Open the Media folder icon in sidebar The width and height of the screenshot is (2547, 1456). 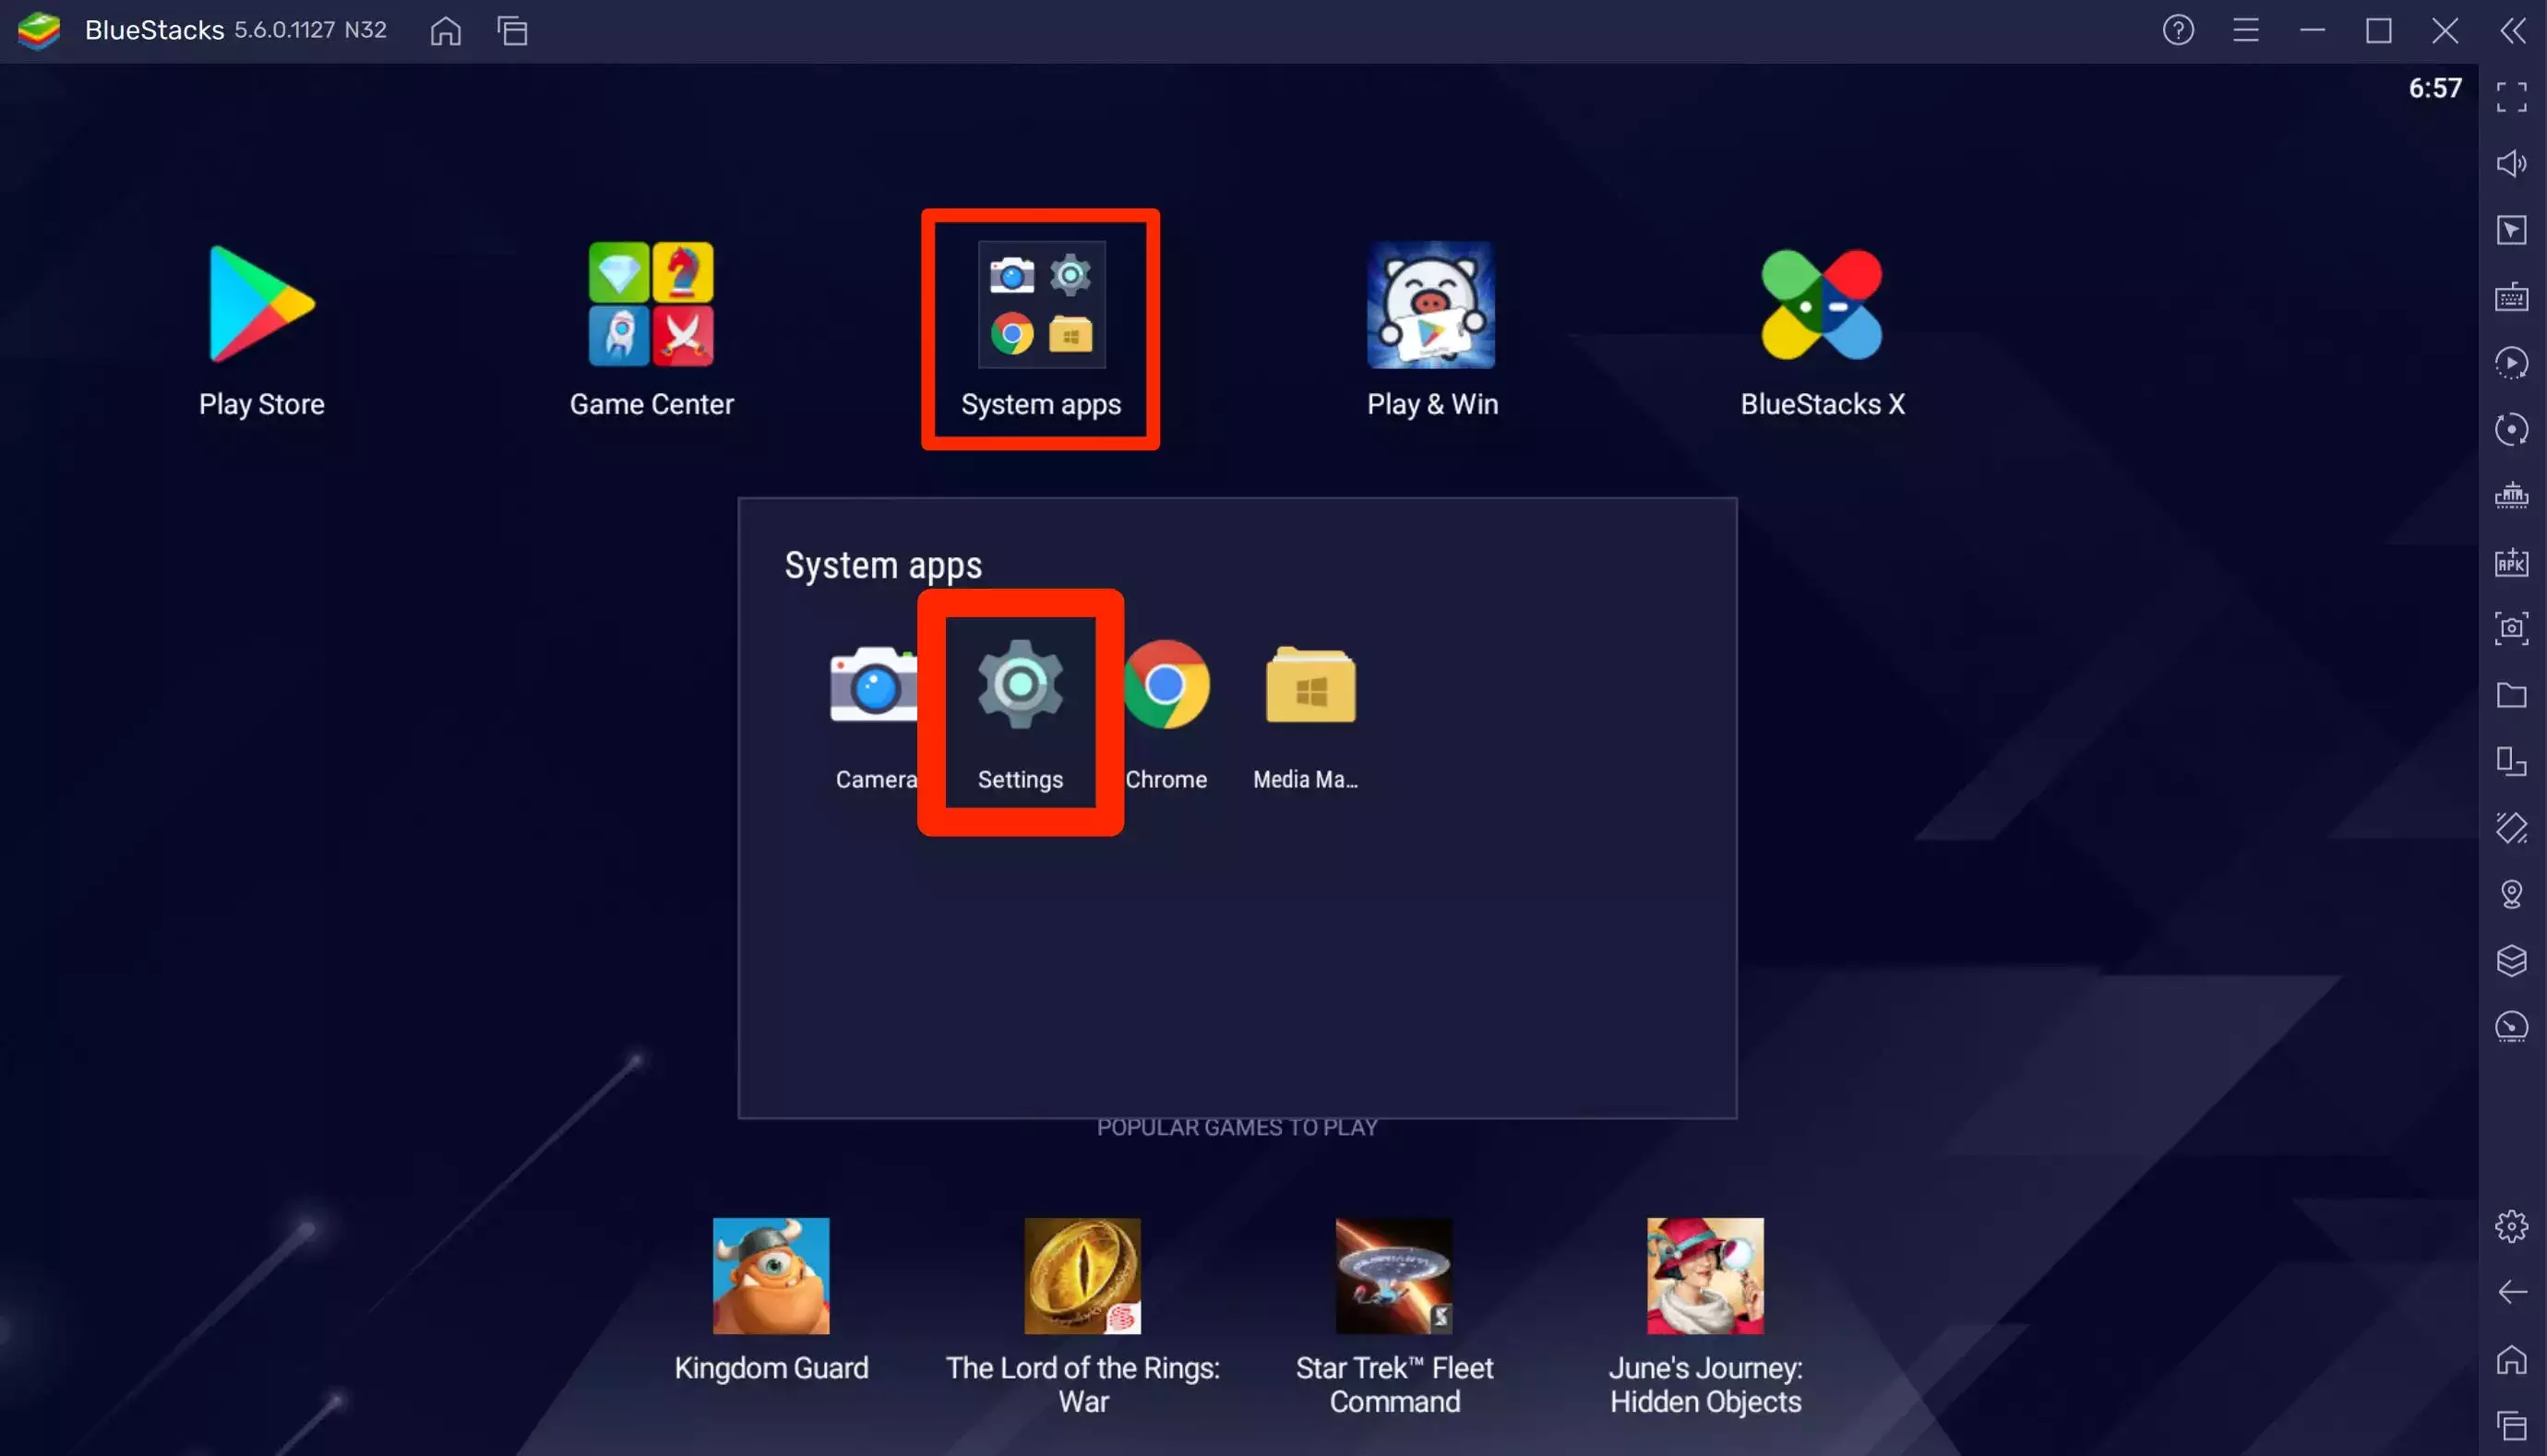pos(2511,695)
